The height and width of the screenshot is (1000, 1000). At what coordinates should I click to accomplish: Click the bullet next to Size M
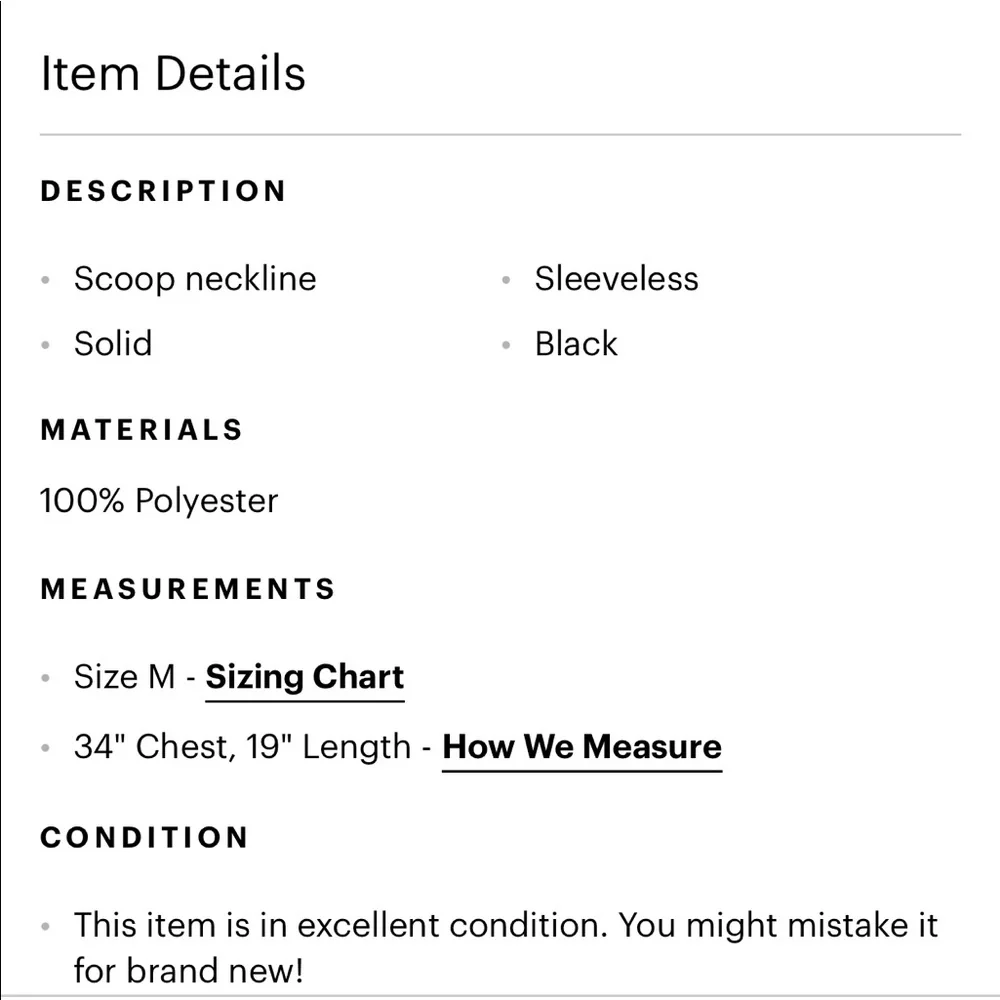[x=45, y=679]
